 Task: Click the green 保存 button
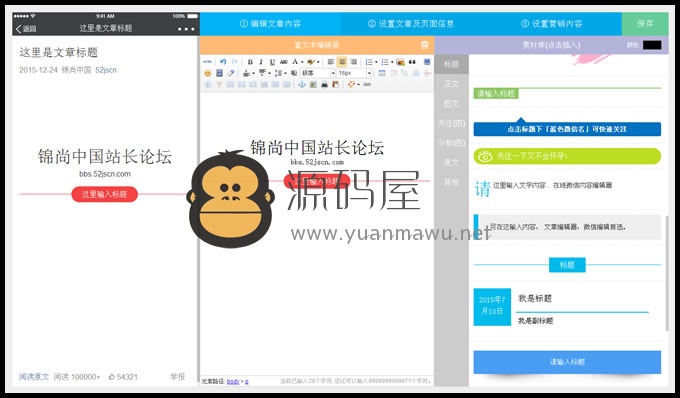click(x=645, y=24)
